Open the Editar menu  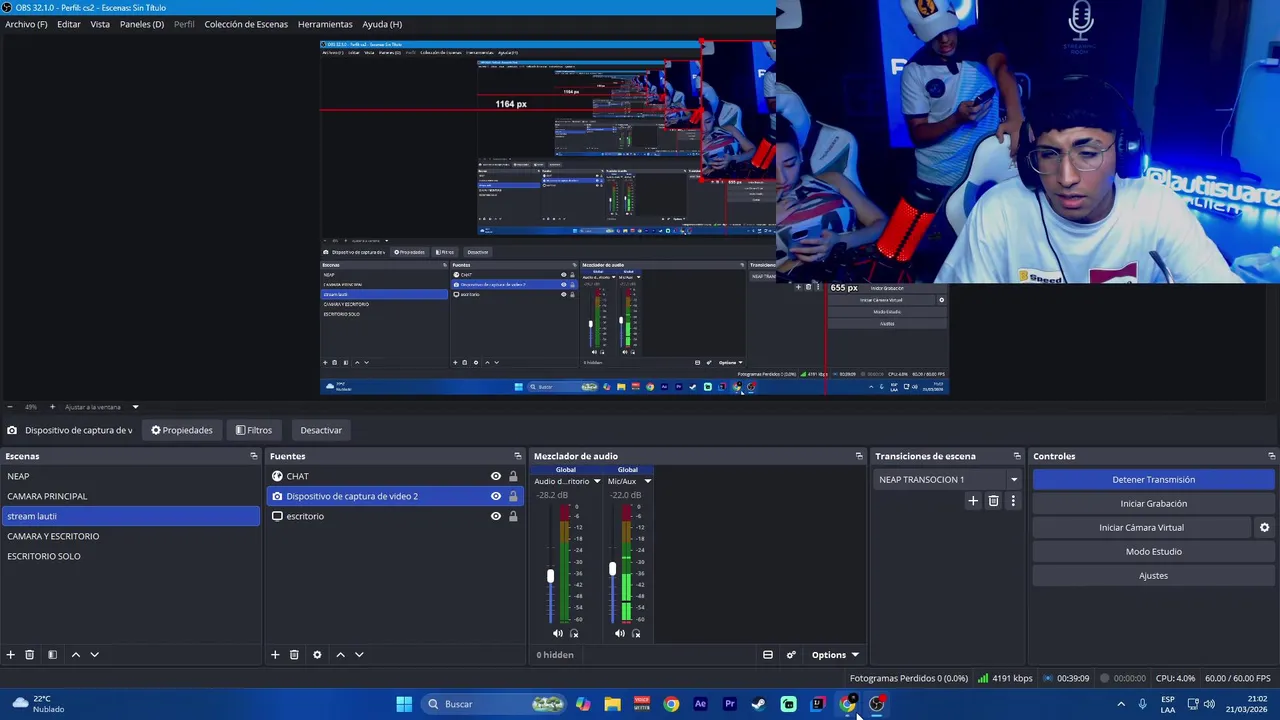69,24
